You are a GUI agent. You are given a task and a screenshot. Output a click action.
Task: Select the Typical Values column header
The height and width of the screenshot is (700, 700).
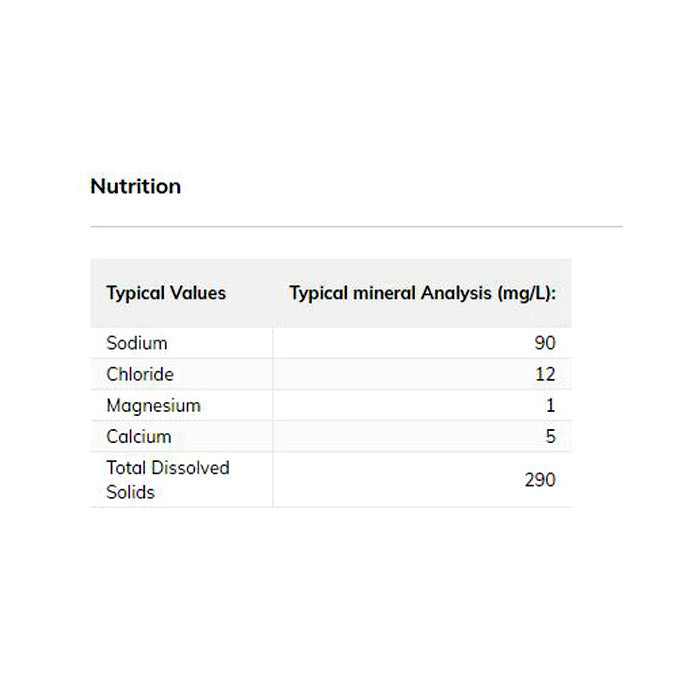pyautogui.click(x=166, y=293)
